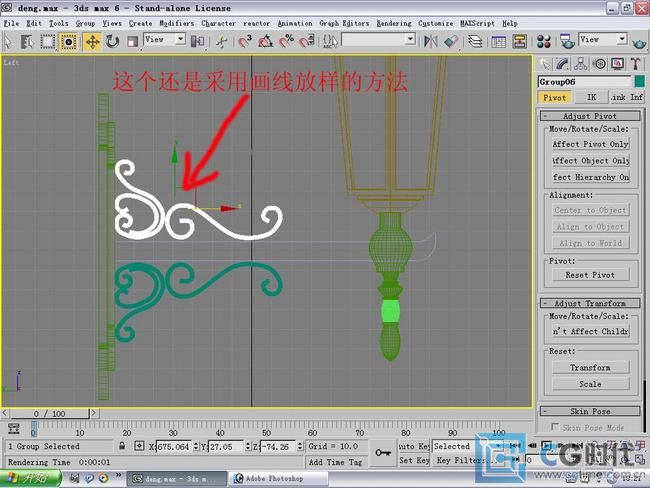Open the File menu
Screen dimensions: 650x488
pyautogui.click(x=11, y=23)
